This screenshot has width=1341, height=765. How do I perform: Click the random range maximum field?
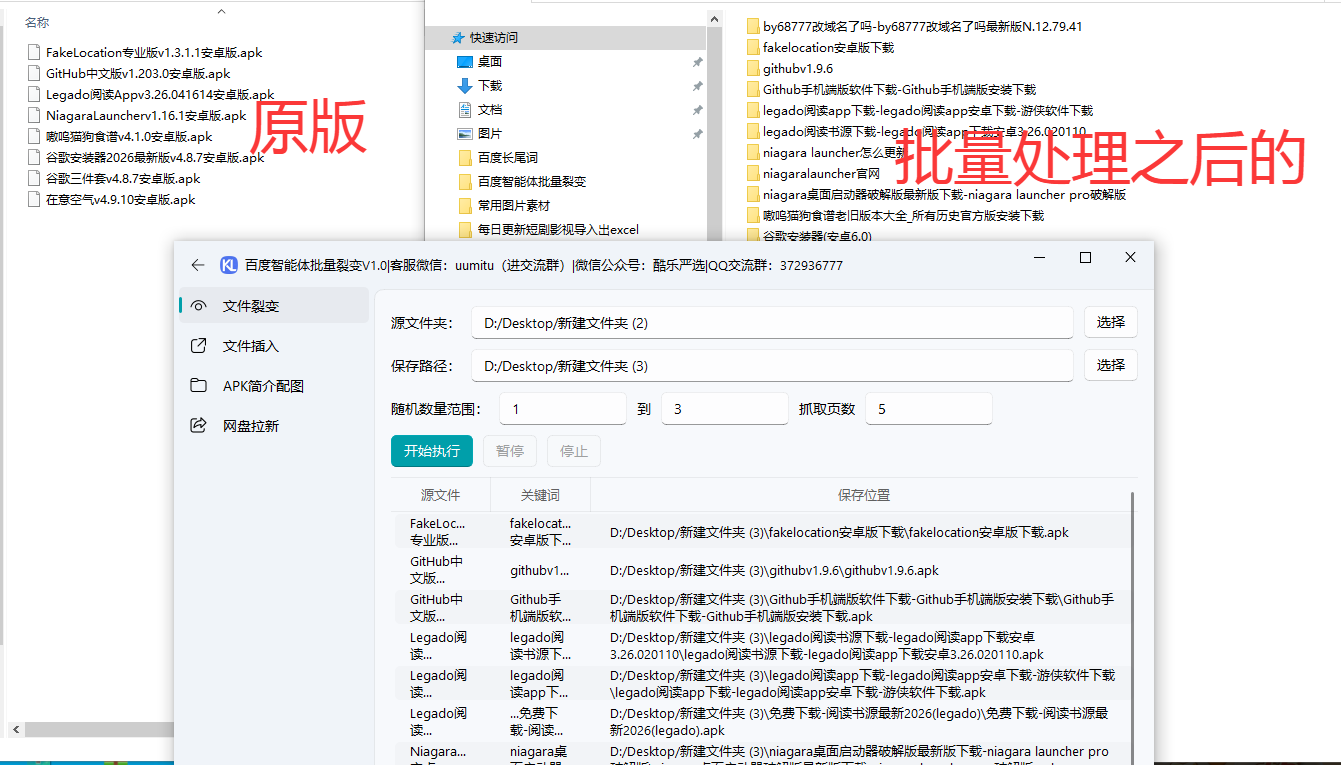725,409
